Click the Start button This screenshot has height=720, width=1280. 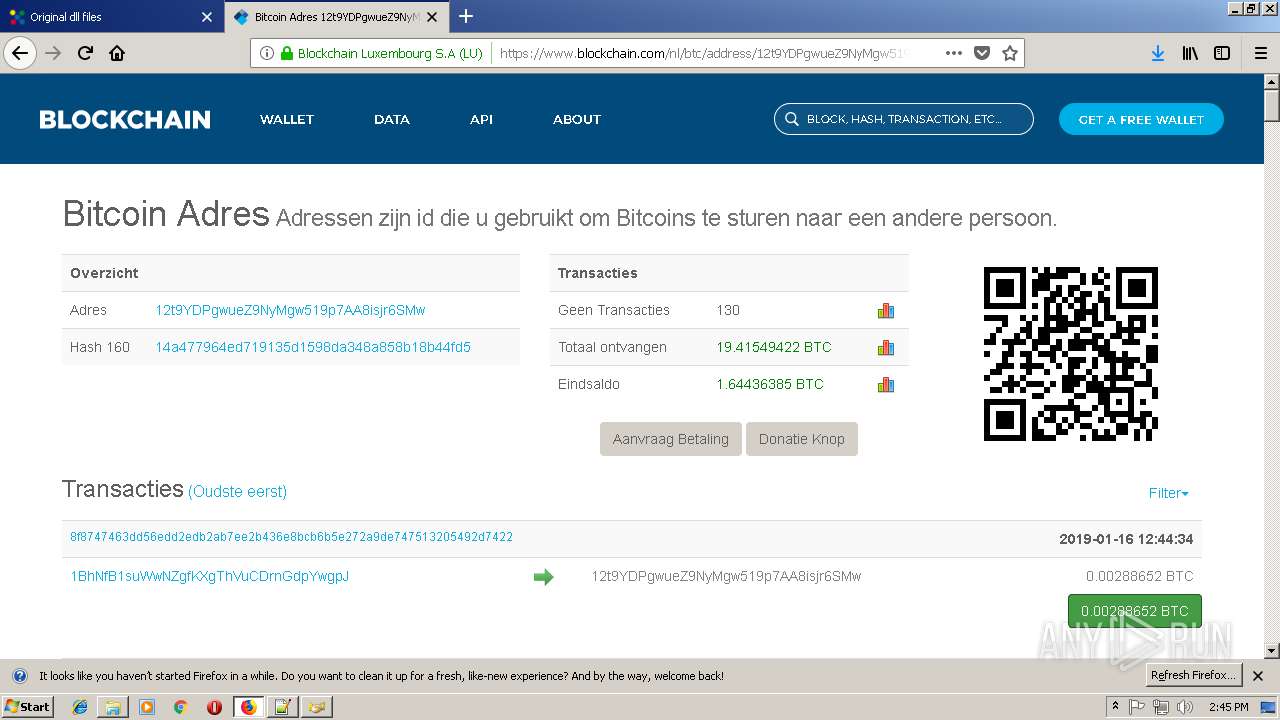[28, 707]
